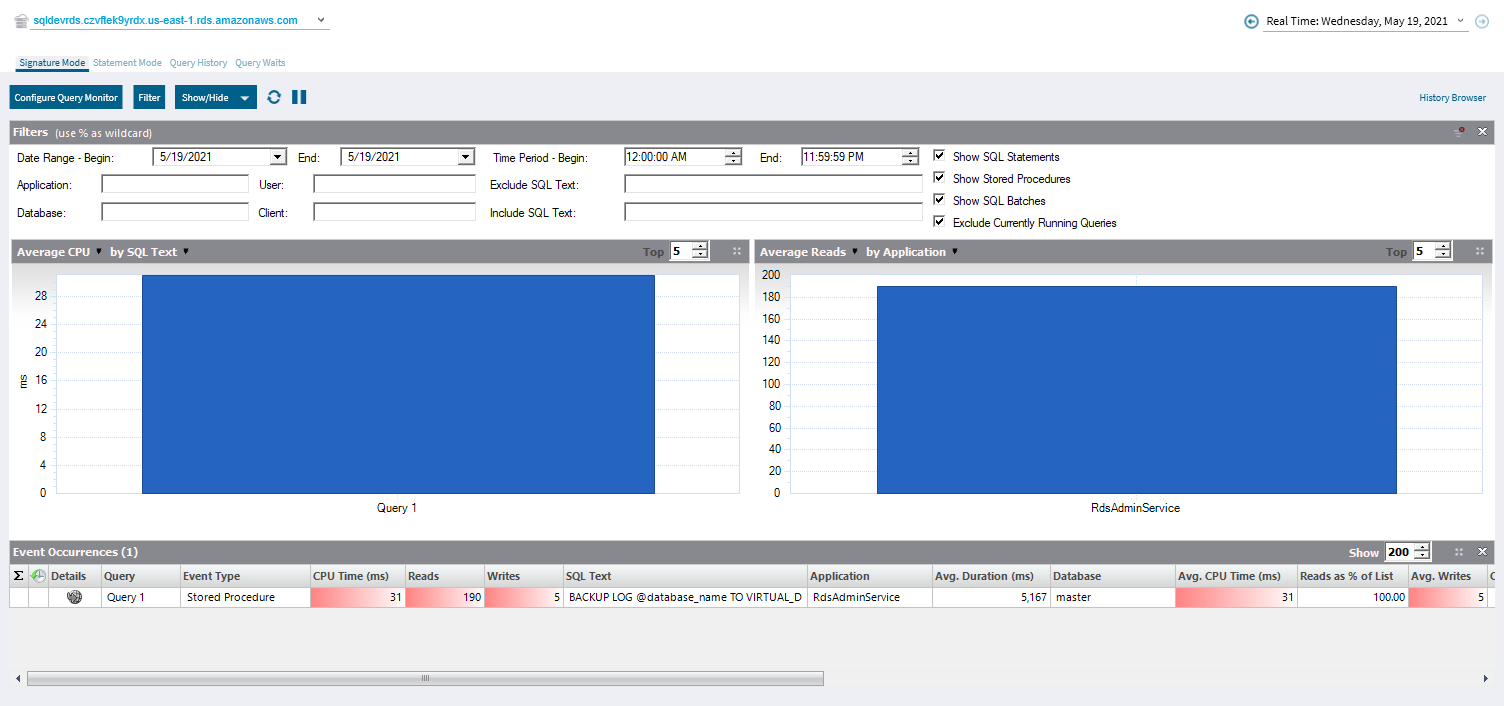Change Top count on Average CPU chart
Viewport: 1504px width, 706px height.
700,252
